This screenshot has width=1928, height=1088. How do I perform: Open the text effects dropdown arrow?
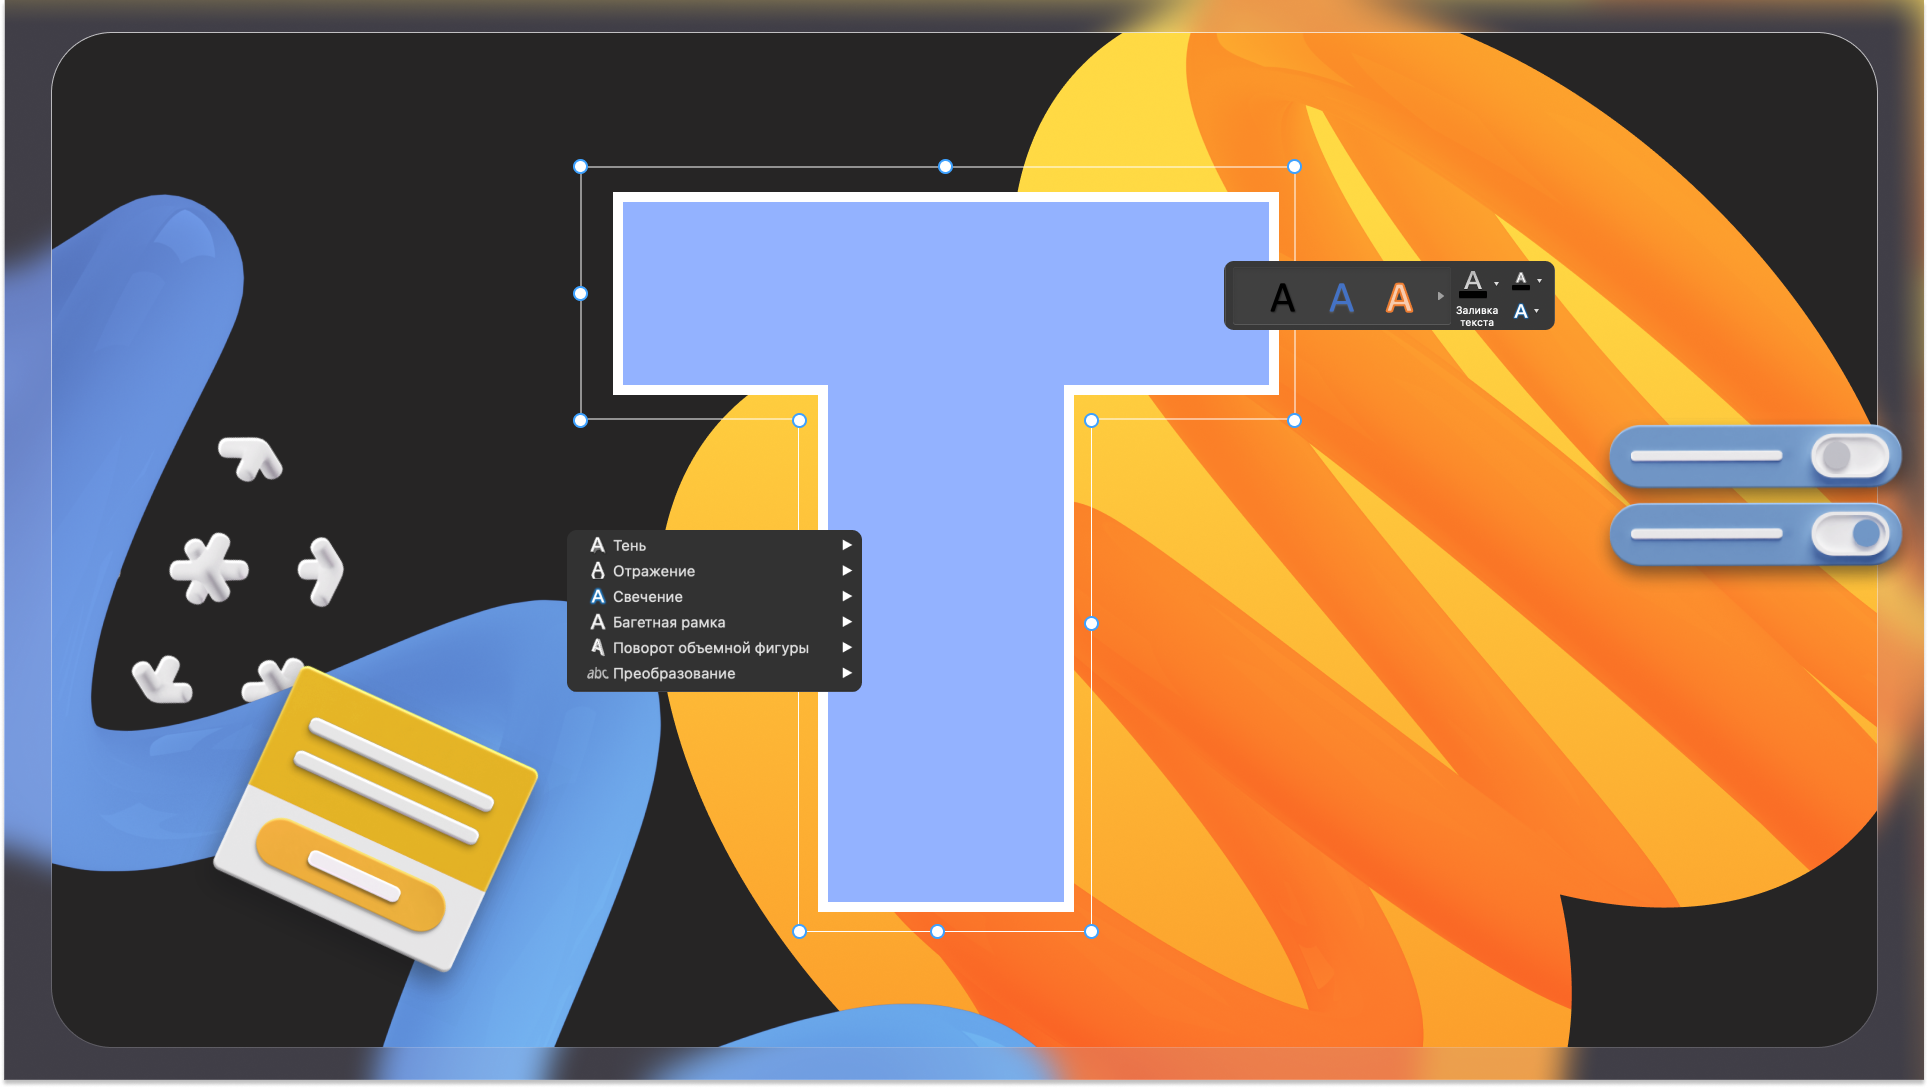1537,312
